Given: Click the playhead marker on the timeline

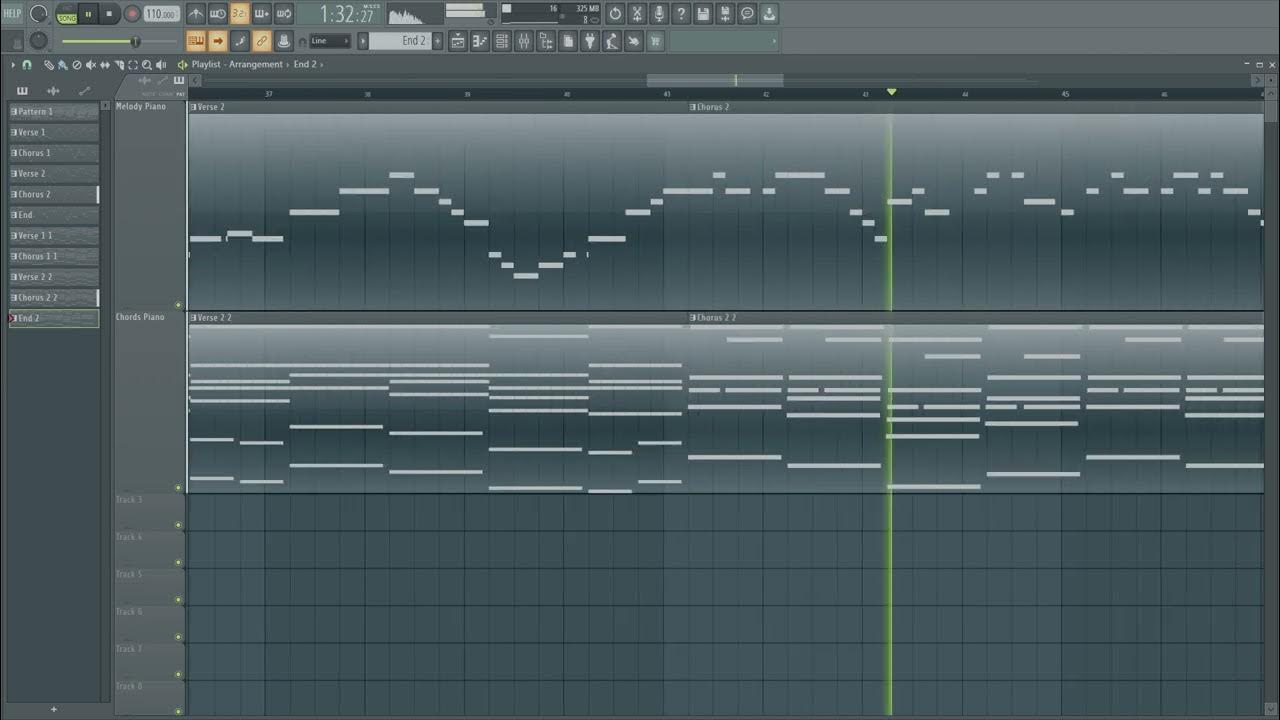Looking at the screenshot, I should [891, 92].
